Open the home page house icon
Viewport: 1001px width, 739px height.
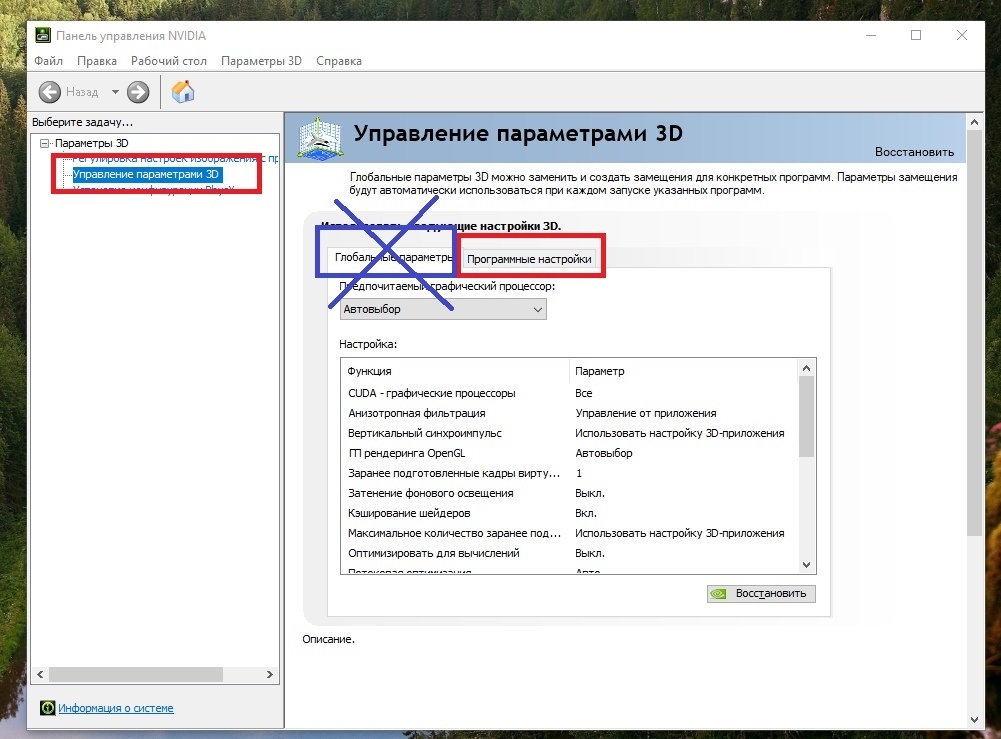coord(183,92)
